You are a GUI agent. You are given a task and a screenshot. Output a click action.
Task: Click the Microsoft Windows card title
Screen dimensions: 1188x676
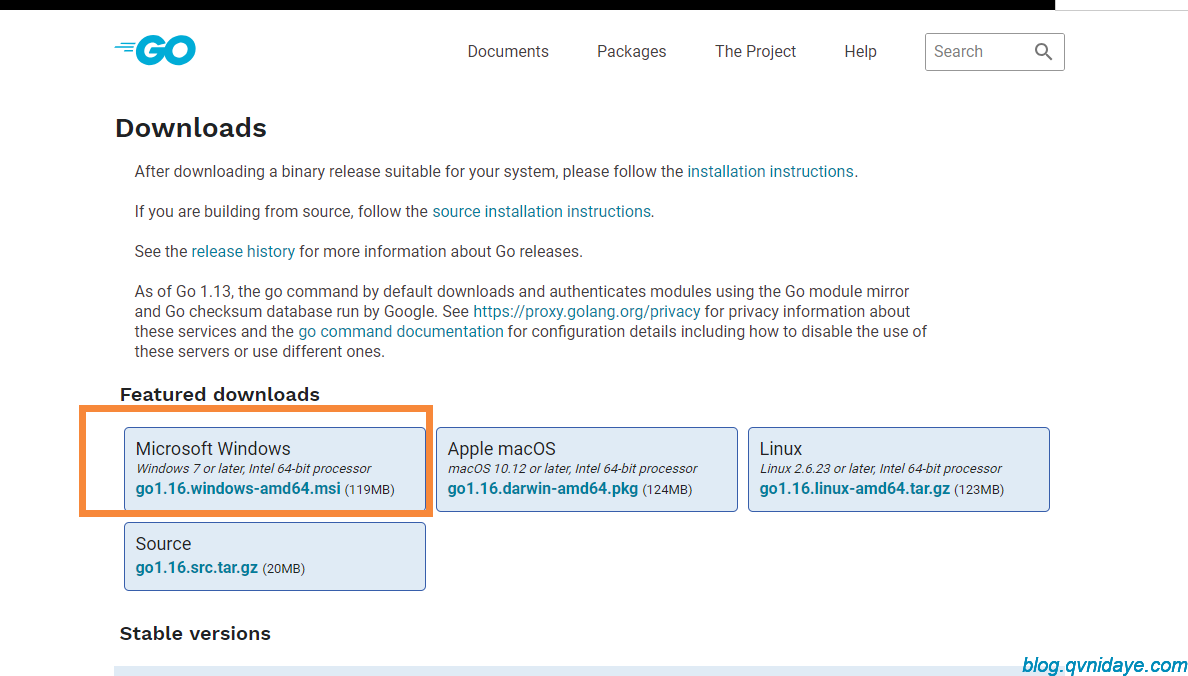tap(213, 449)
